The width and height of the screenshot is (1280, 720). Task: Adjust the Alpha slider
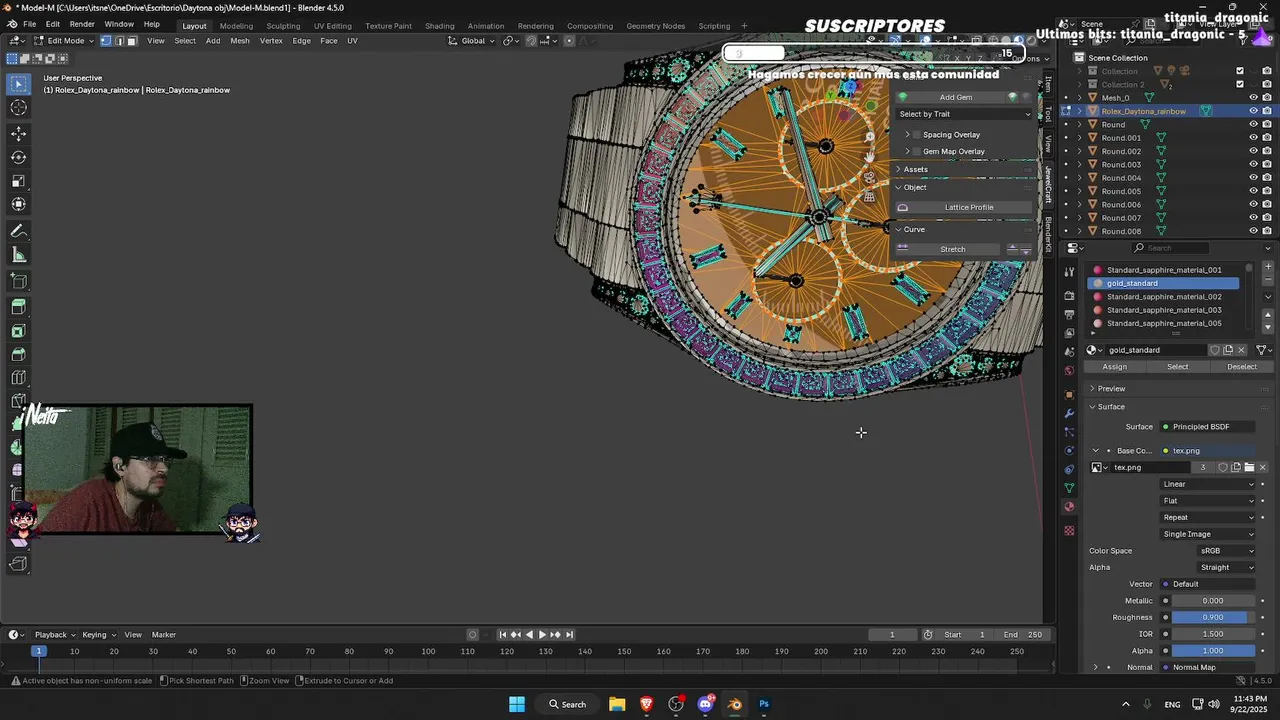click(1213, 651)
